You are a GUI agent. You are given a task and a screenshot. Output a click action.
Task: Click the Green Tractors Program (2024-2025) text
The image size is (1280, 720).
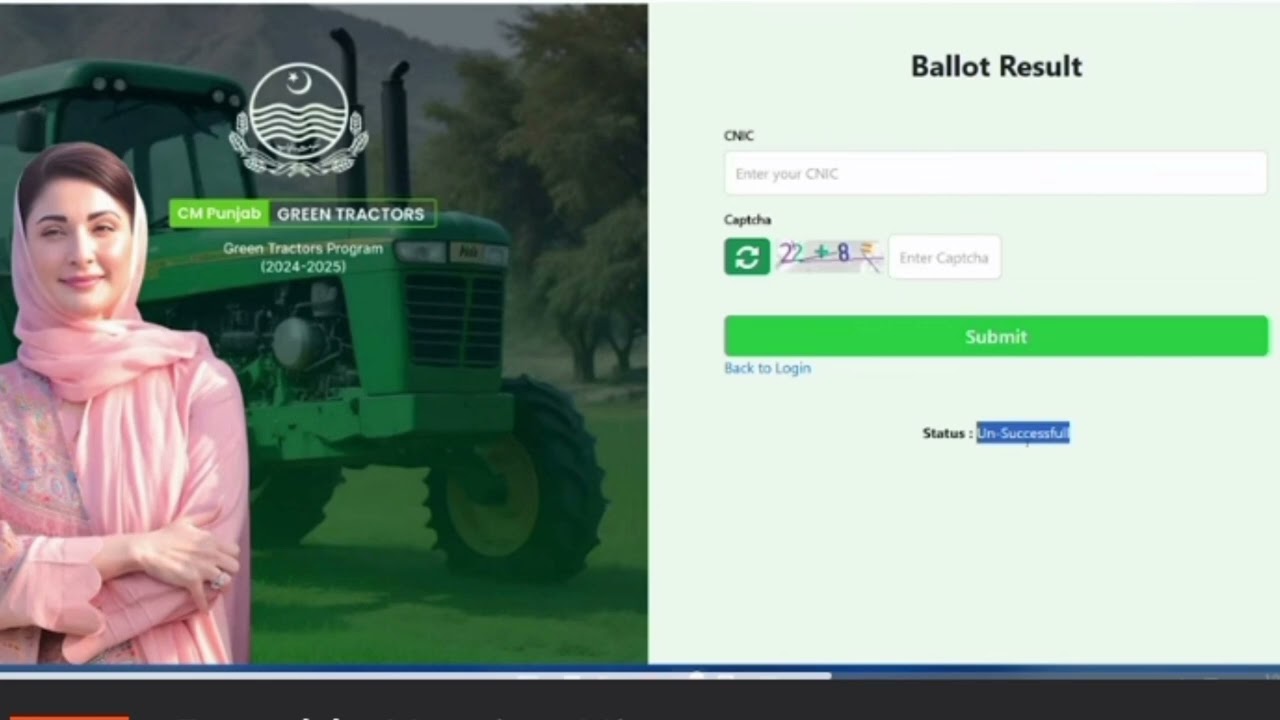pos(303,258)
